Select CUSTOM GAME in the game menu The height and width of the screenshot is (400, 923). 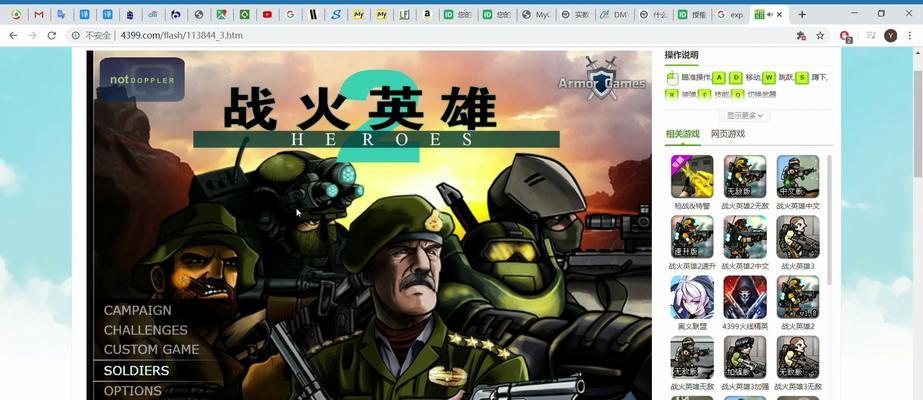pyautogui.click(x=151, y=349)
